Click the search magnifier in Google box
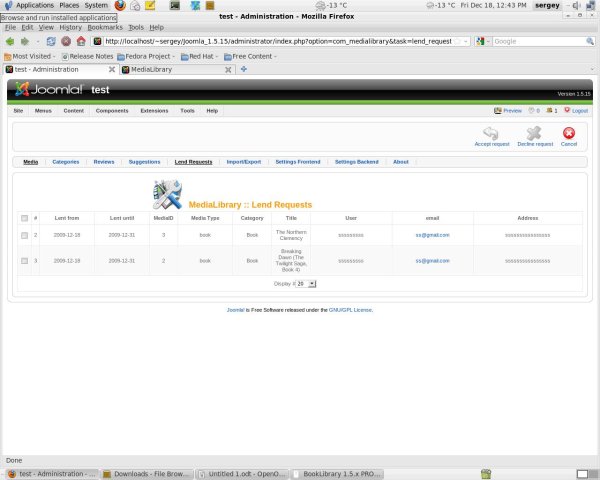Image resolution: width=600 pixels, height=480 pixels. pos(590,41)
